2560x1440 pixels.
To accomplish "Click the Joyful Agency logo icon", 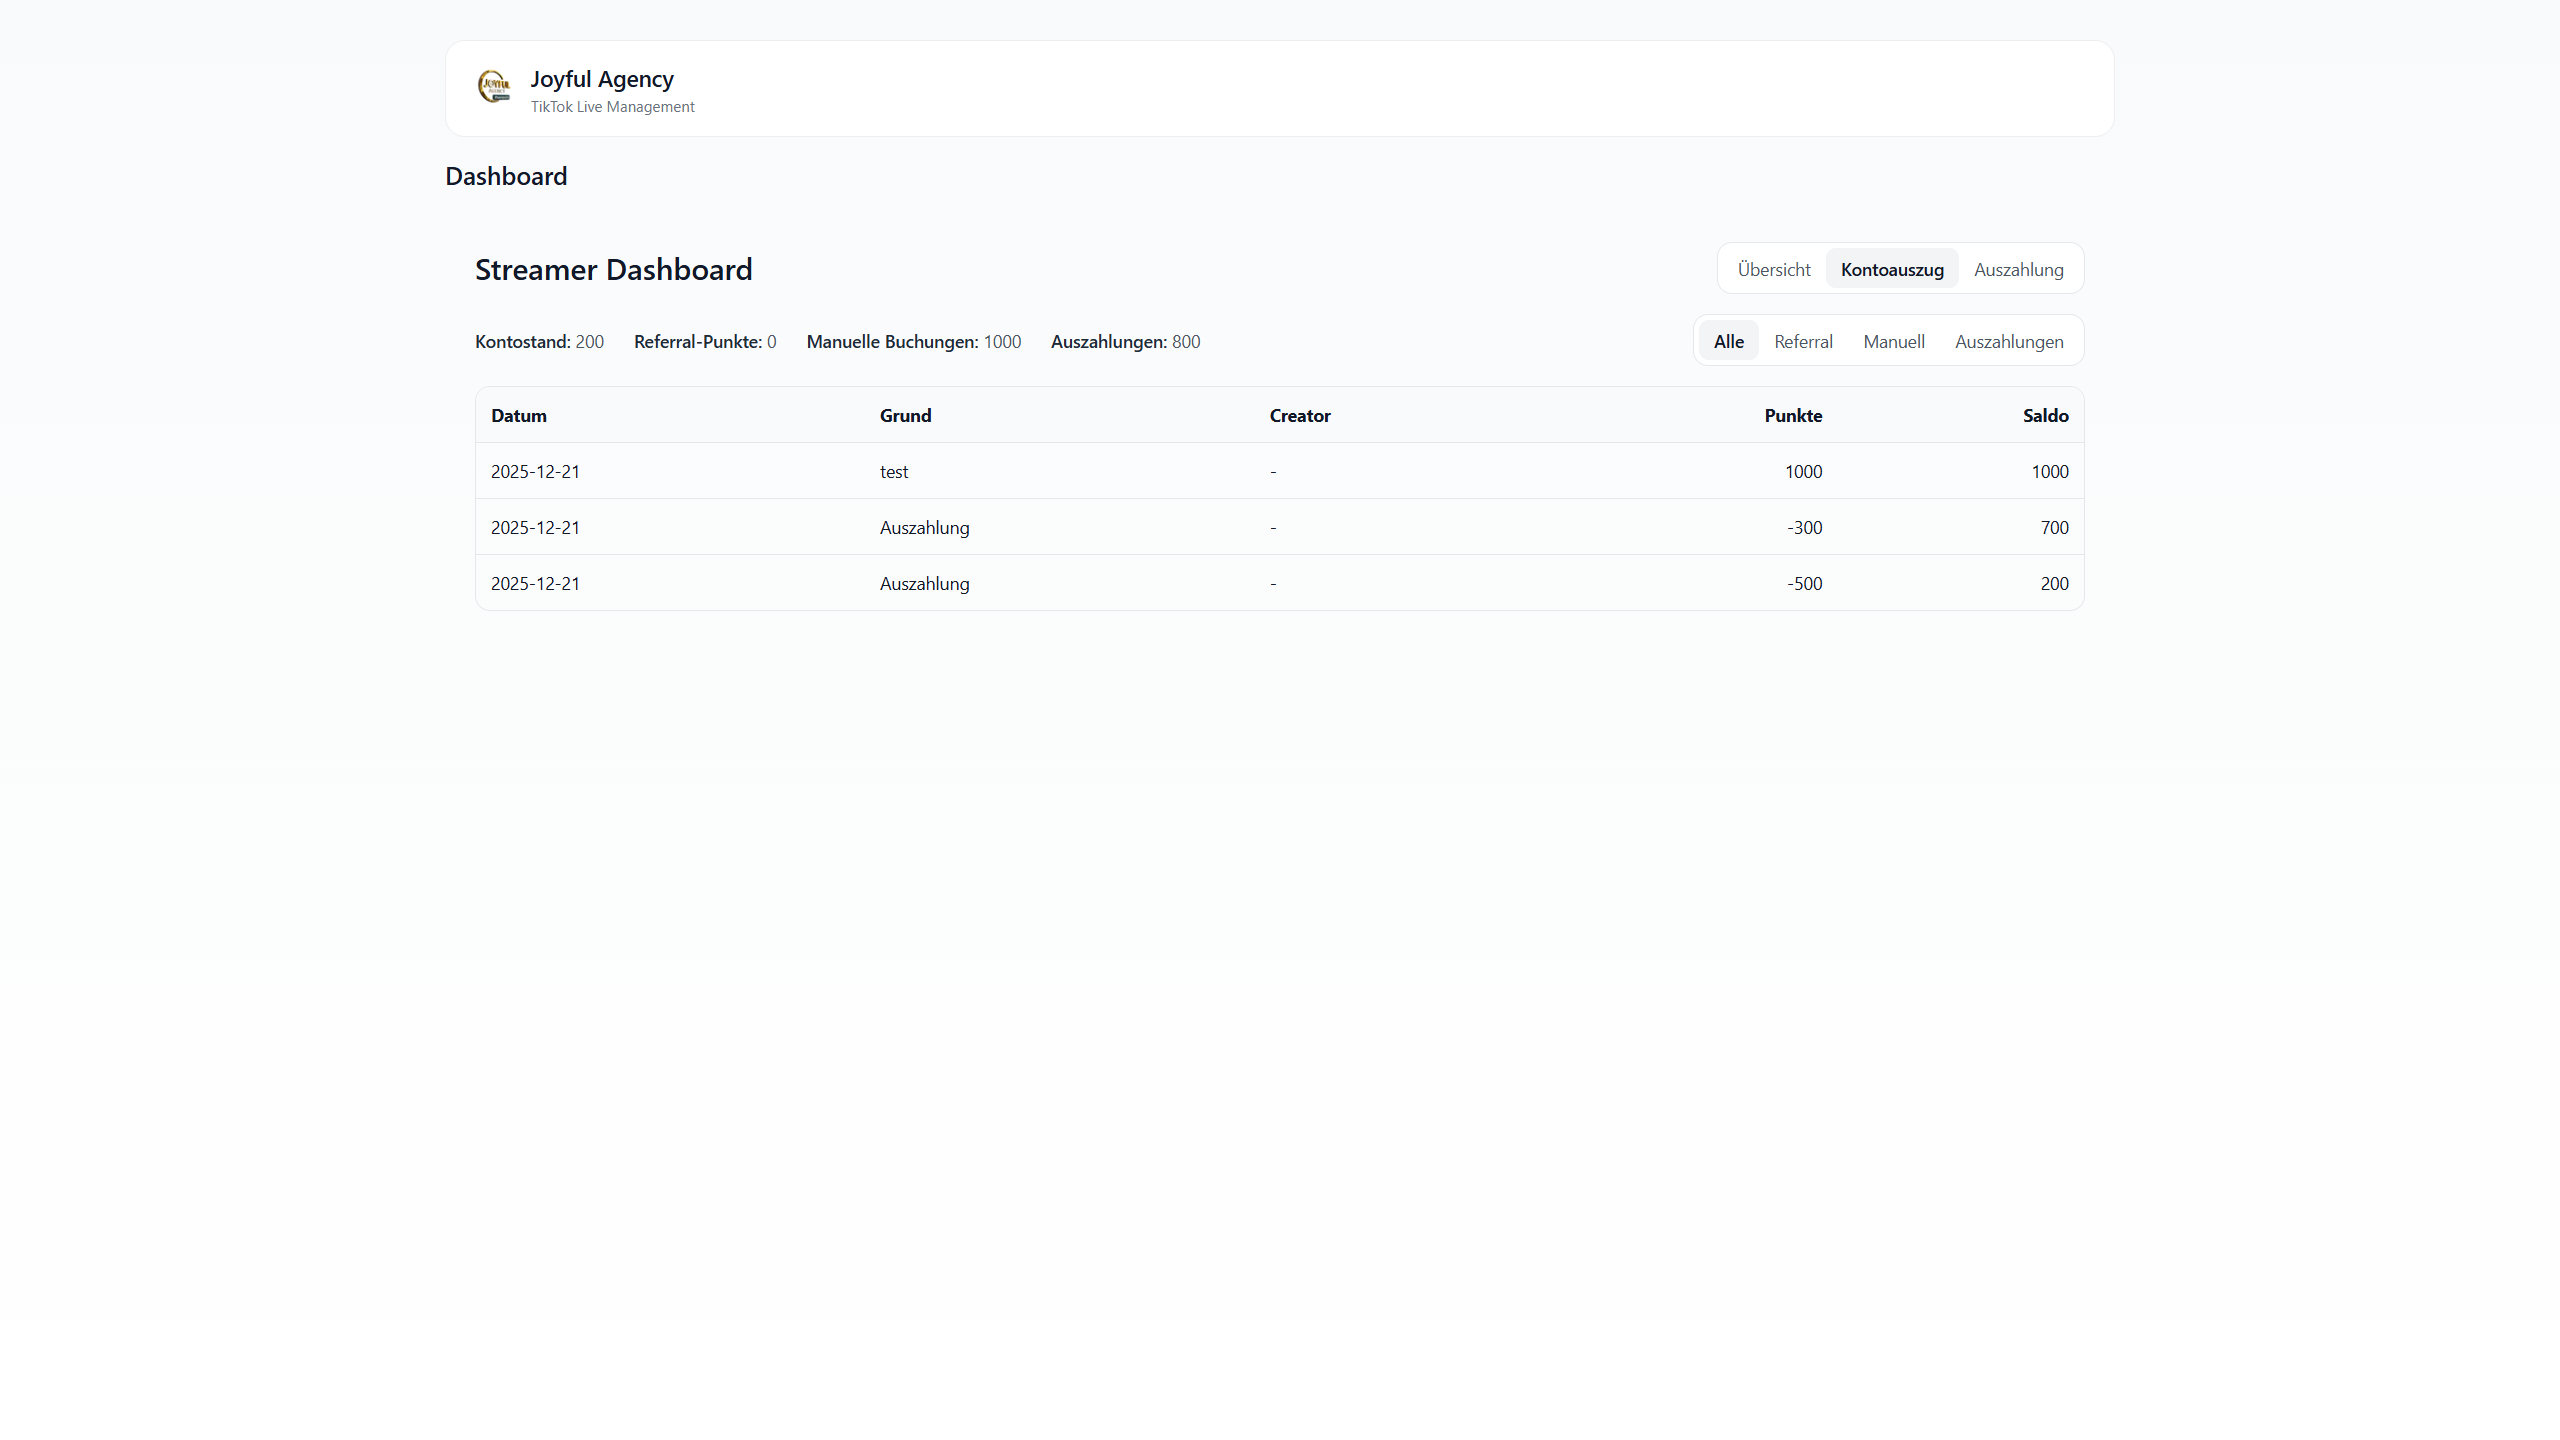I will pyautogui.click(x=494, y=86).
